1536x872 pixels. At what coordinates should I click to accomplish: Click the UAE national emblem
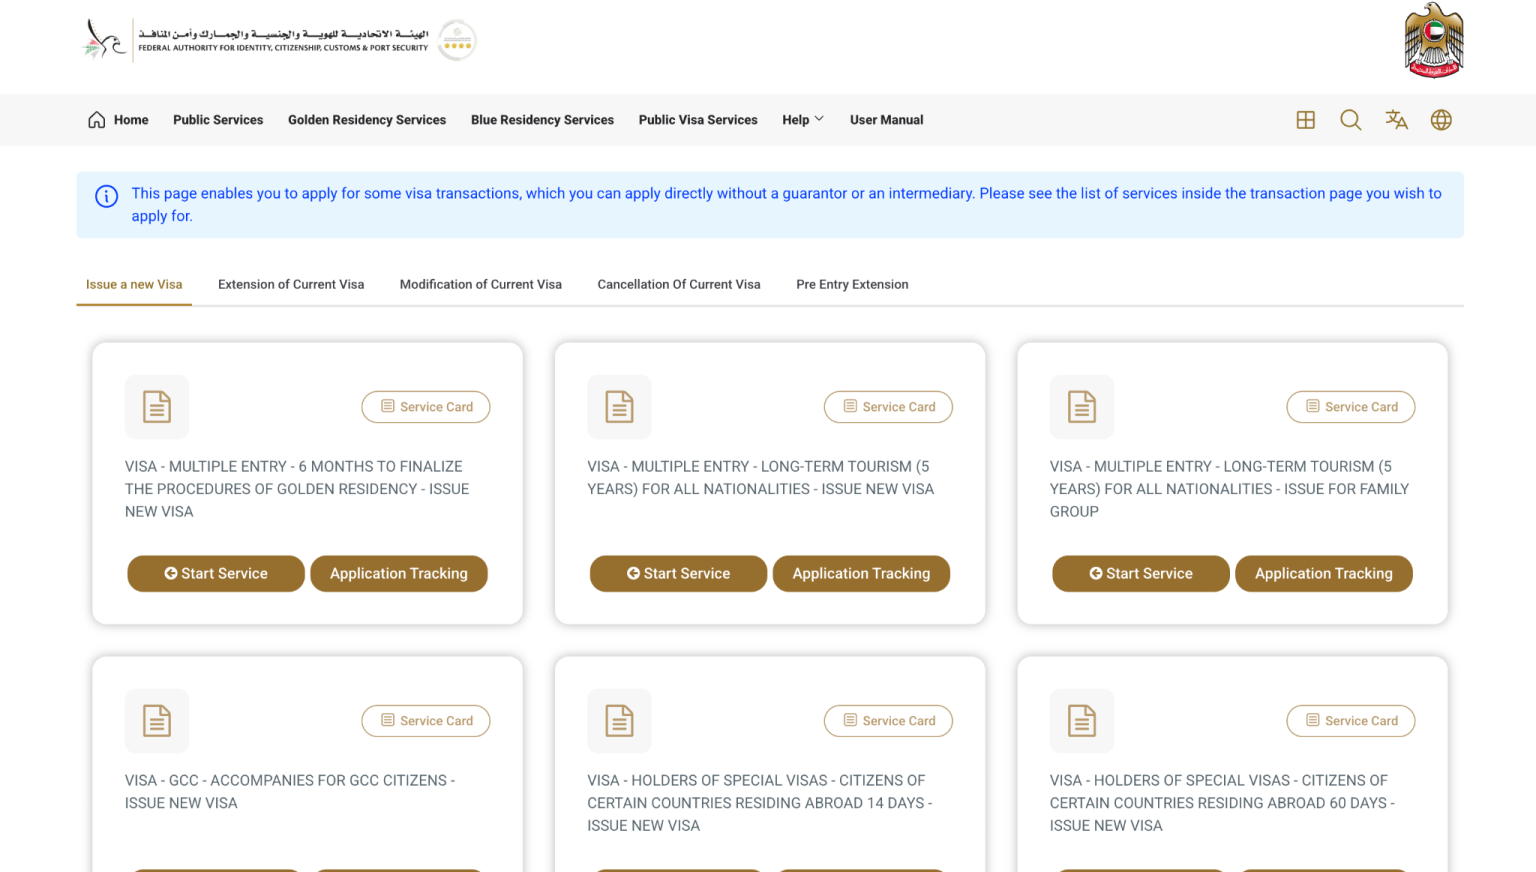[x=1433, y=40]
